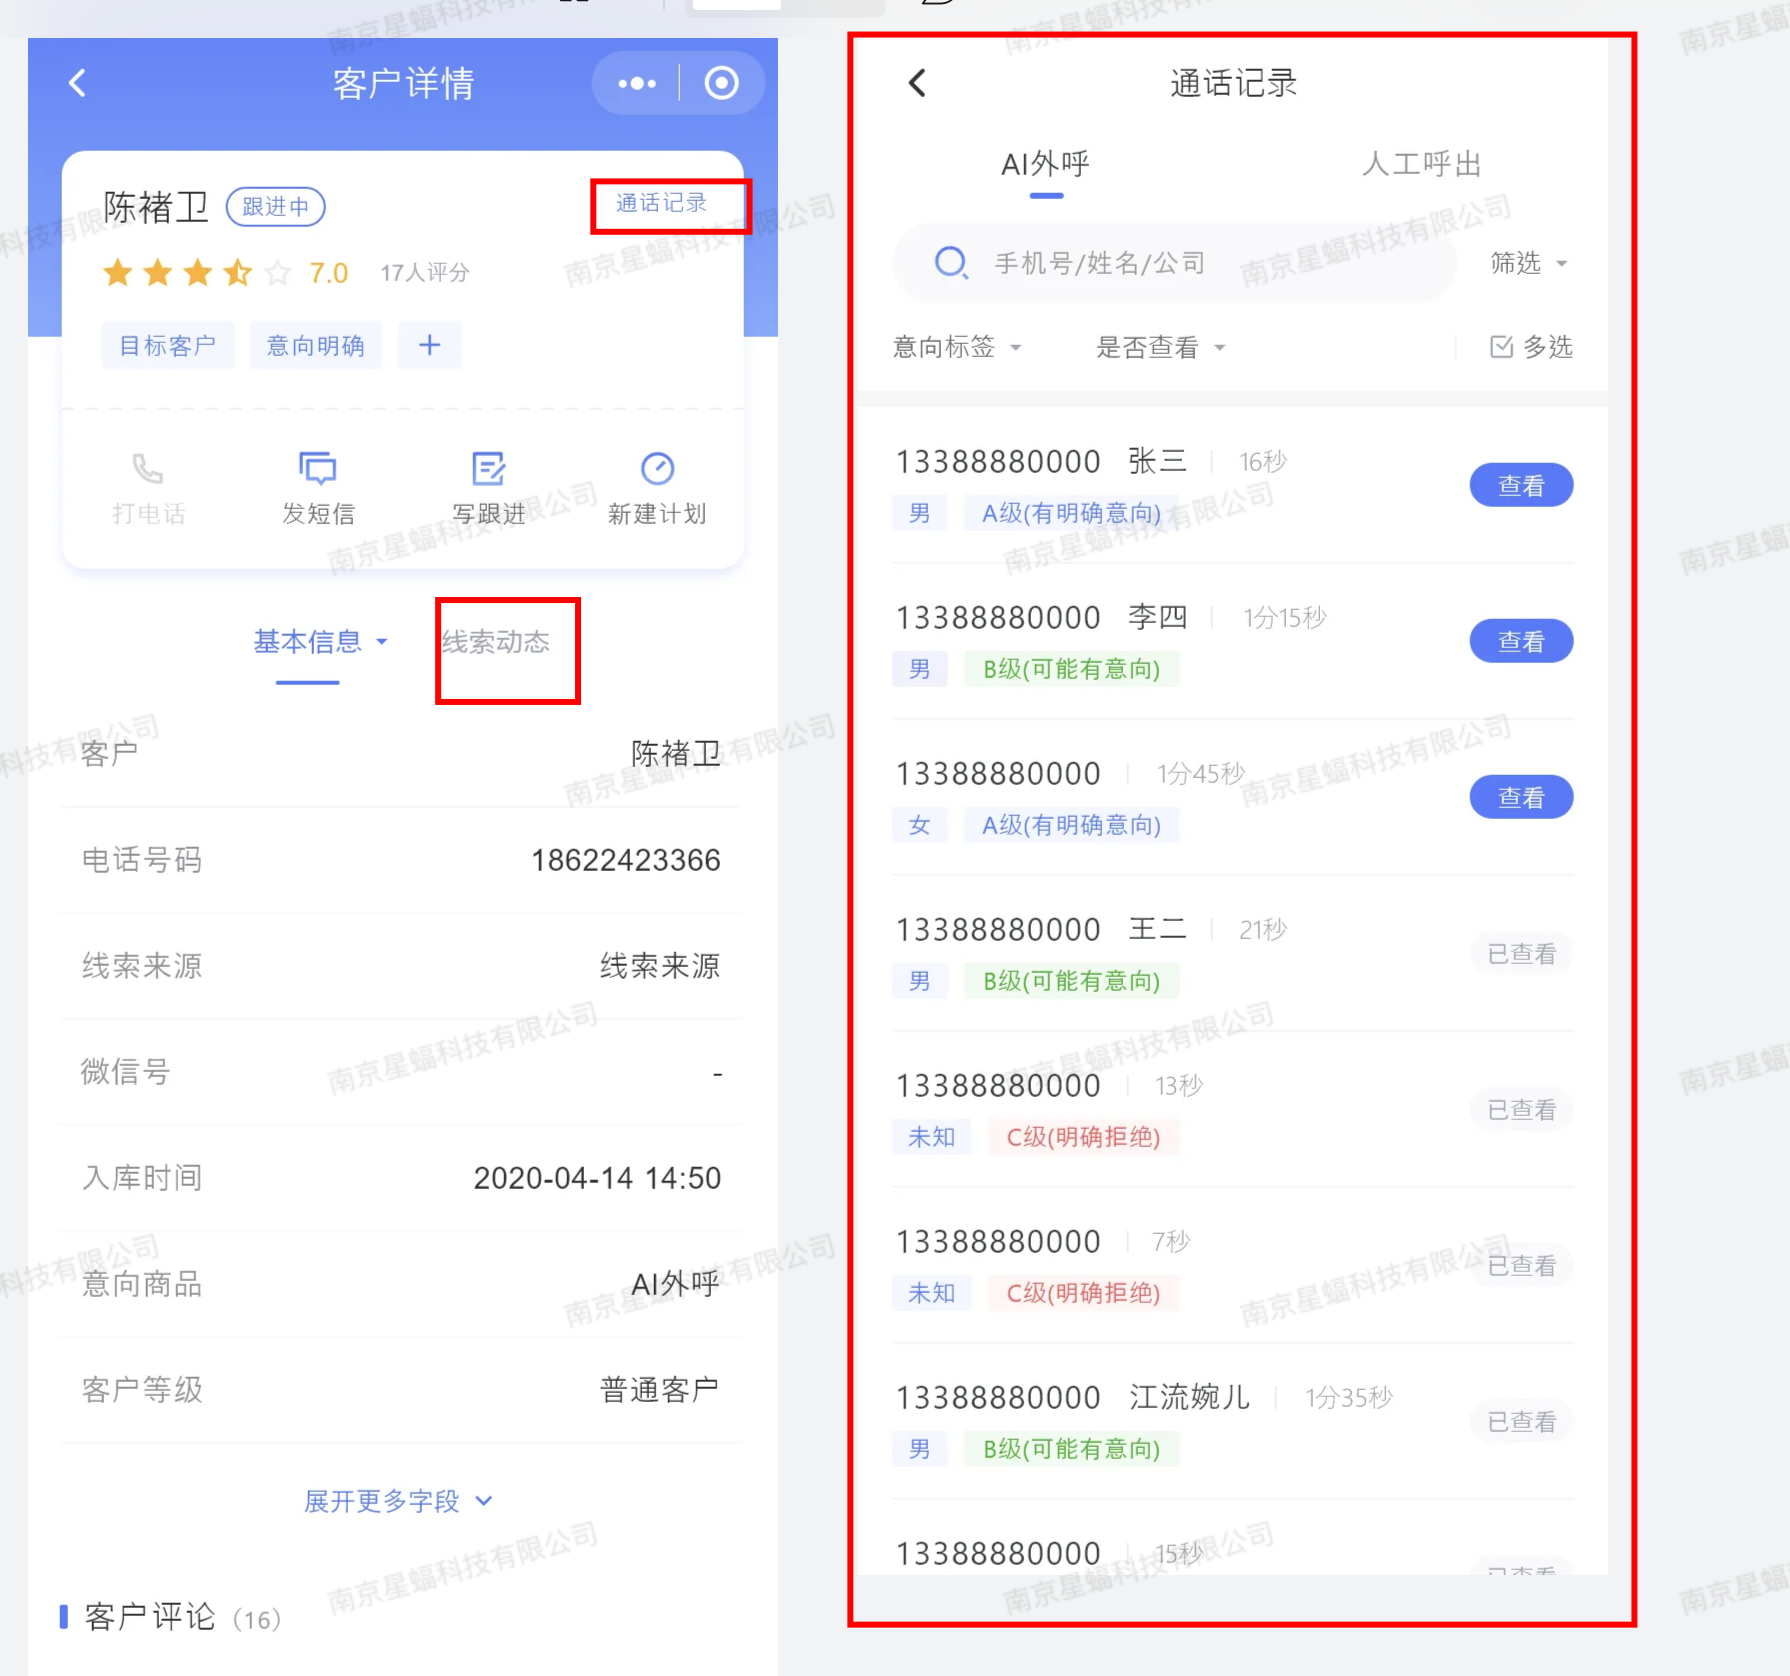Click the phone number 18622423366
The width and height of the screenshot is (1790, 1676).
(626, 860)
